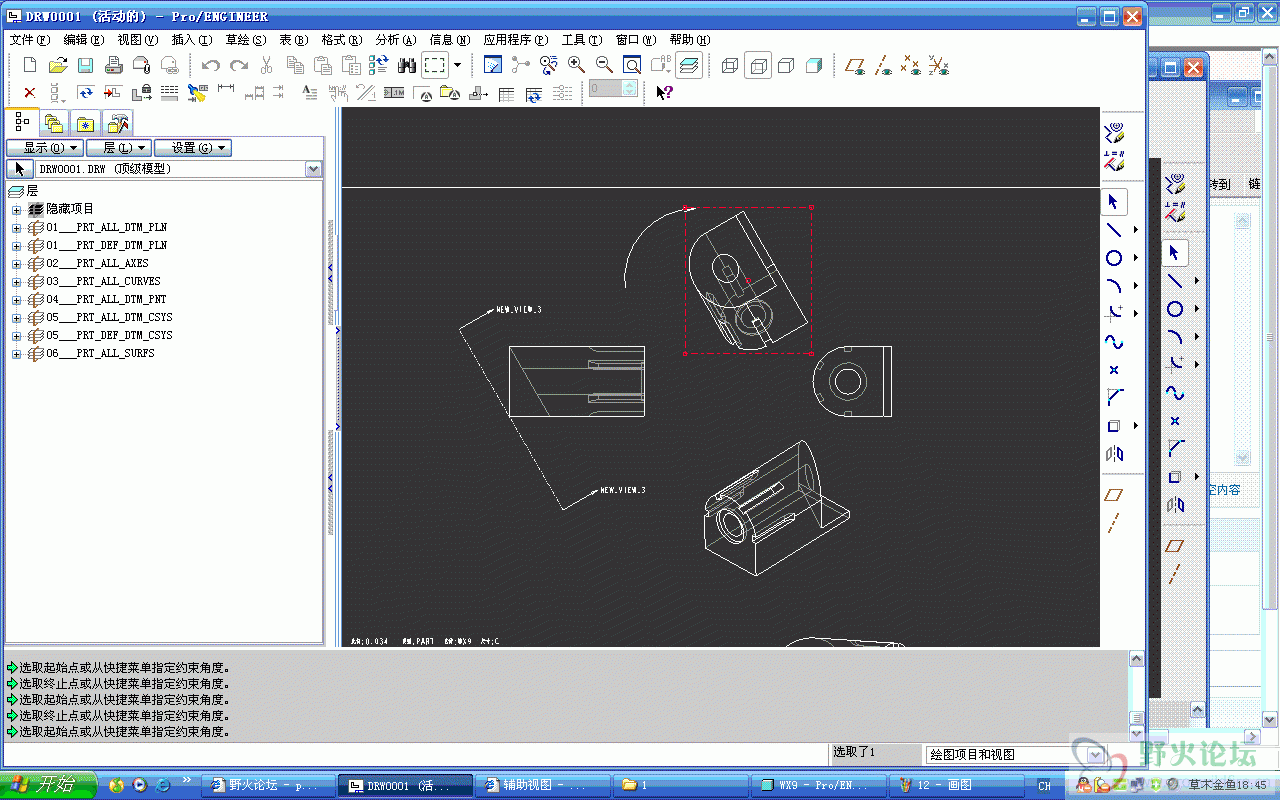Open the 工具 menu

581,40
